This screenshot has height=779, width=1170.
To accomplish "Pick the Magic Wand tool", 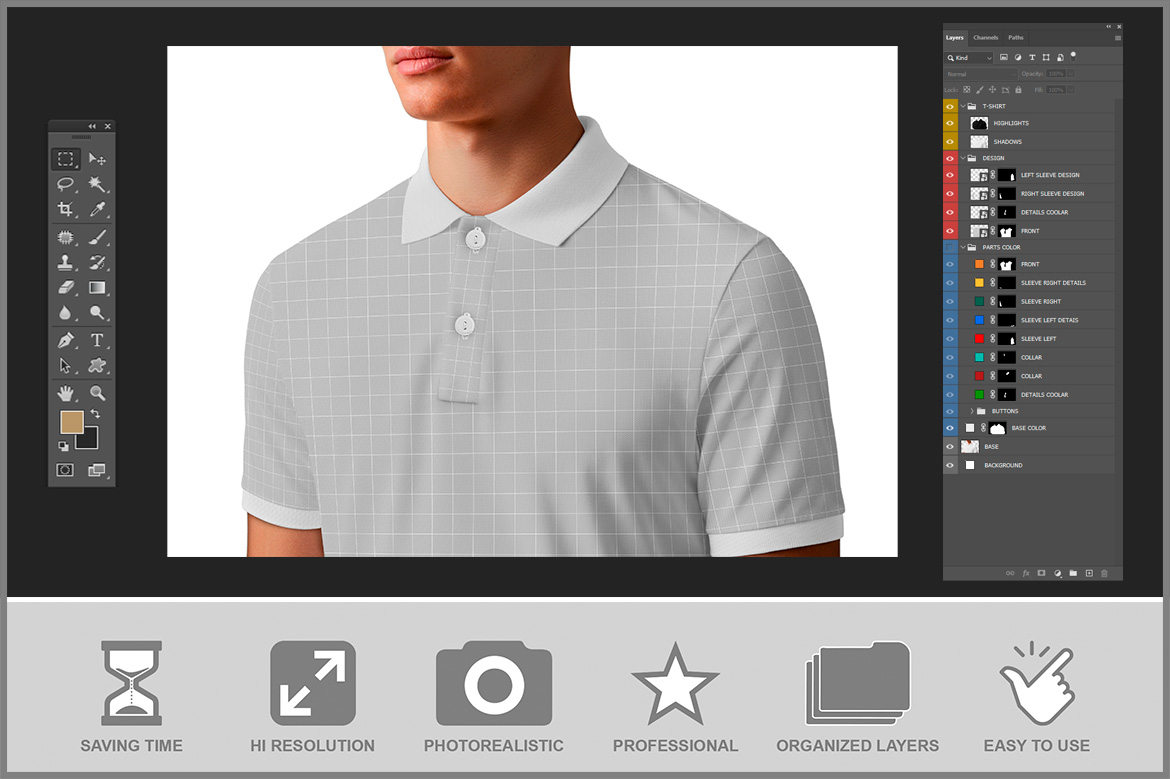I will [97, 184].
